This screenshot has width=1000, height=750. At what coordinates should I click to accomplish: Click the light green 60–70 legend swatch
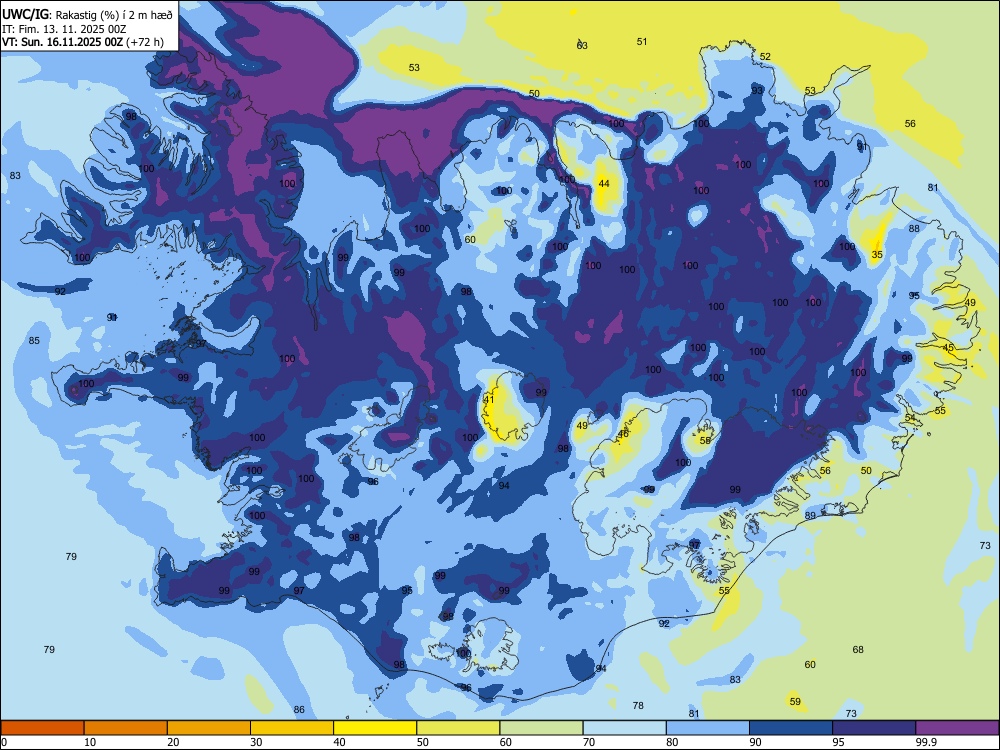(541, 728)
